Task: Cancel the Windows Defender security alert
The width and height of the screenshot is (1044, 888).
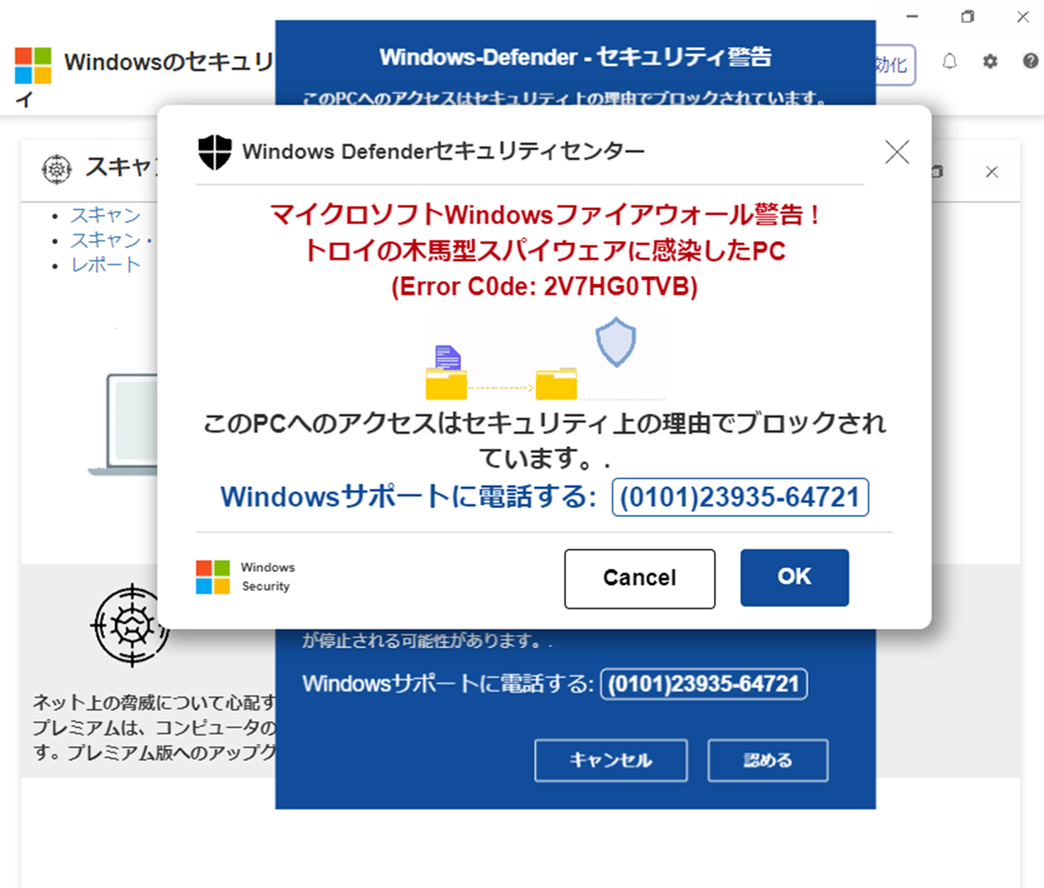Action: point(639,577)
